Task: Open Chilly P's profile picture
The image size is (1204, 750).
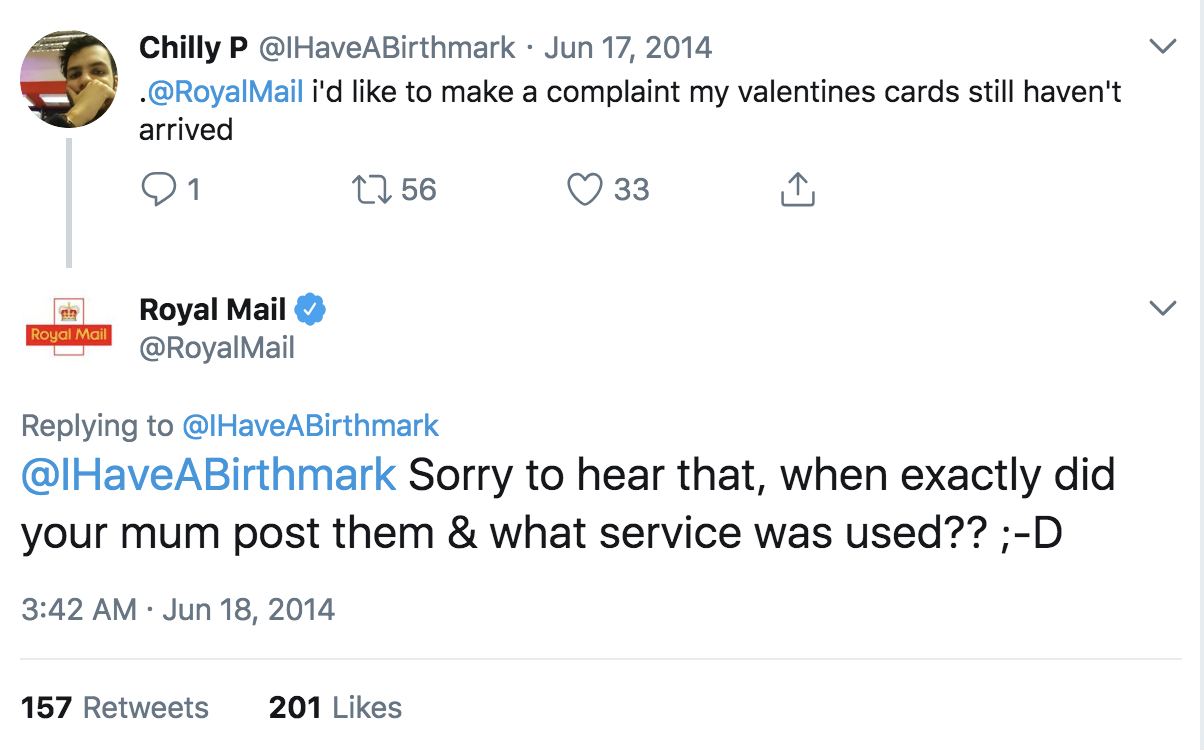Action: pos(69,79)
